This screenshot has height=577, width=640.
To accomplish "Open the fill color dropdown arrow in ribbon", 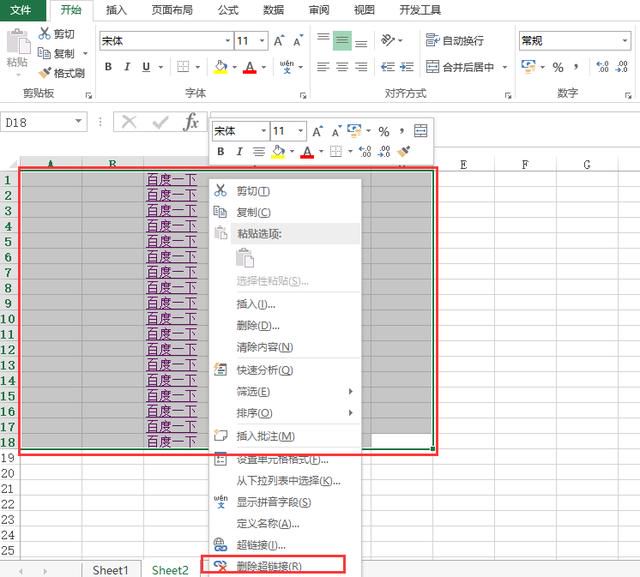I will coord(235,67).
